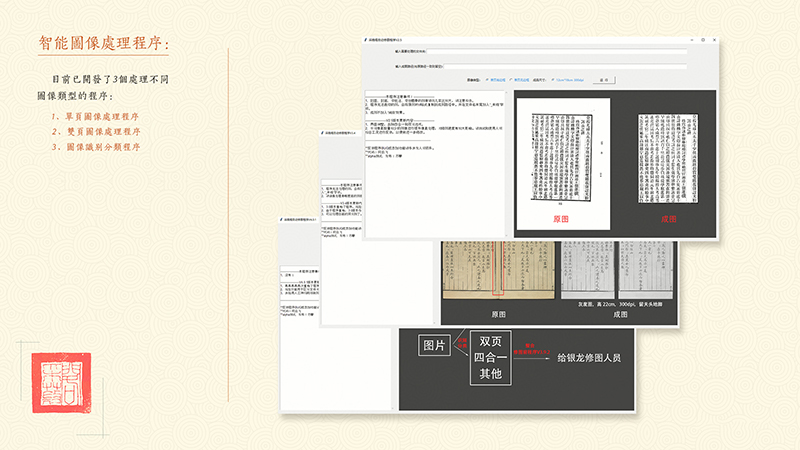Click 其他 in the flowchart category box

pos(490,374)
